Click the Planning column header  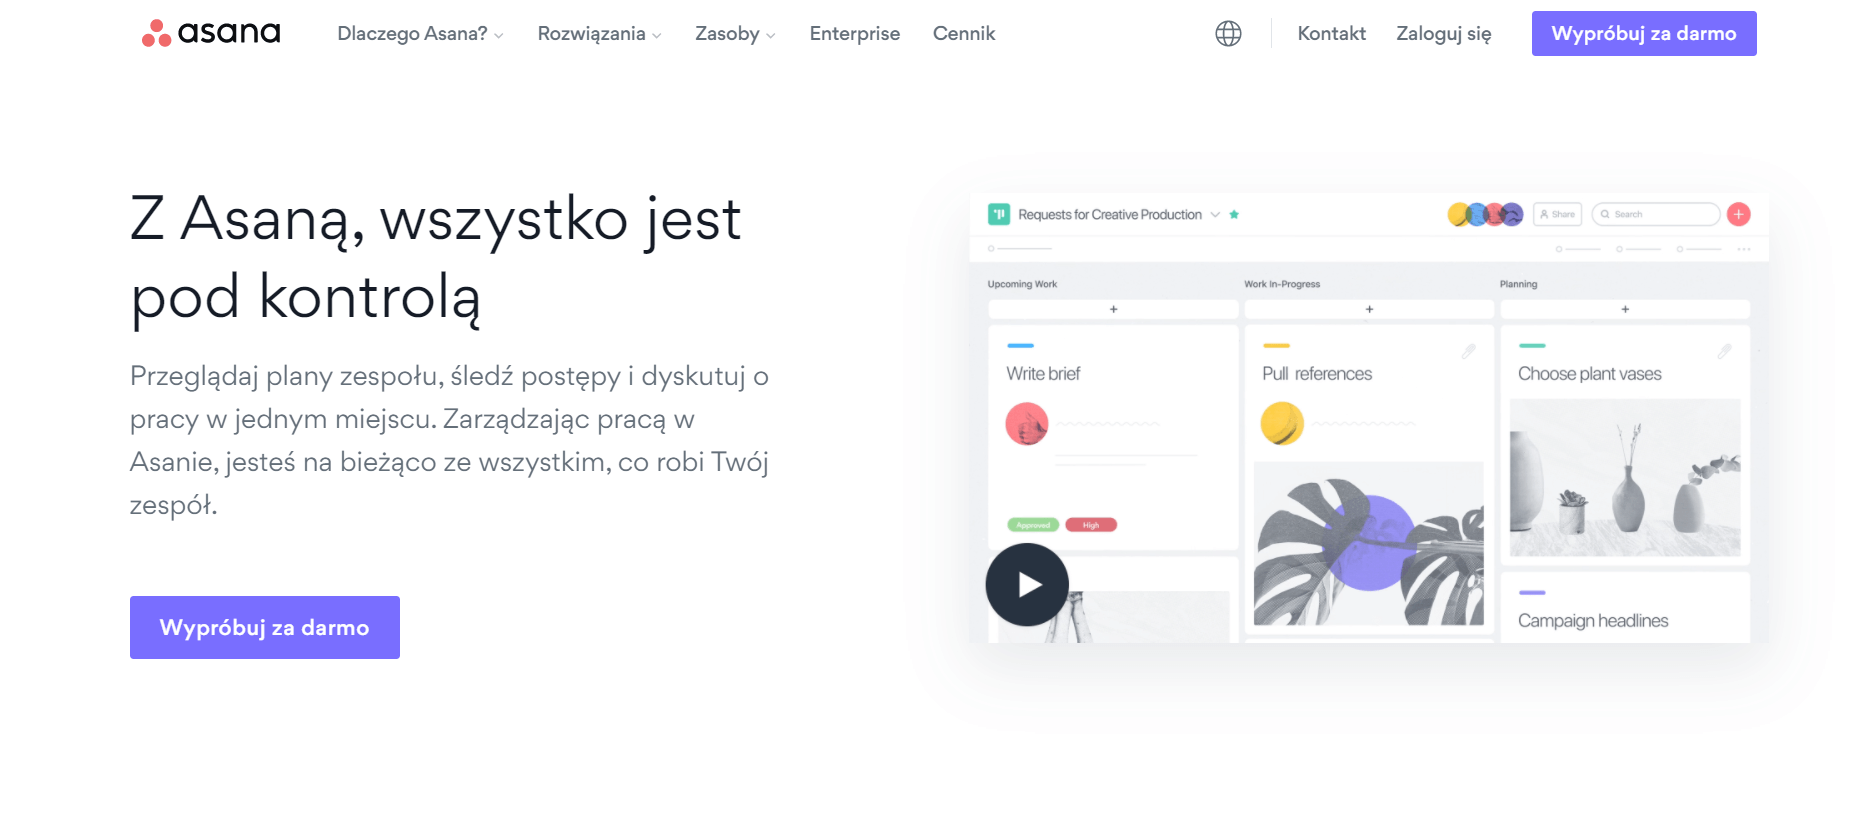coord(1518,284)
